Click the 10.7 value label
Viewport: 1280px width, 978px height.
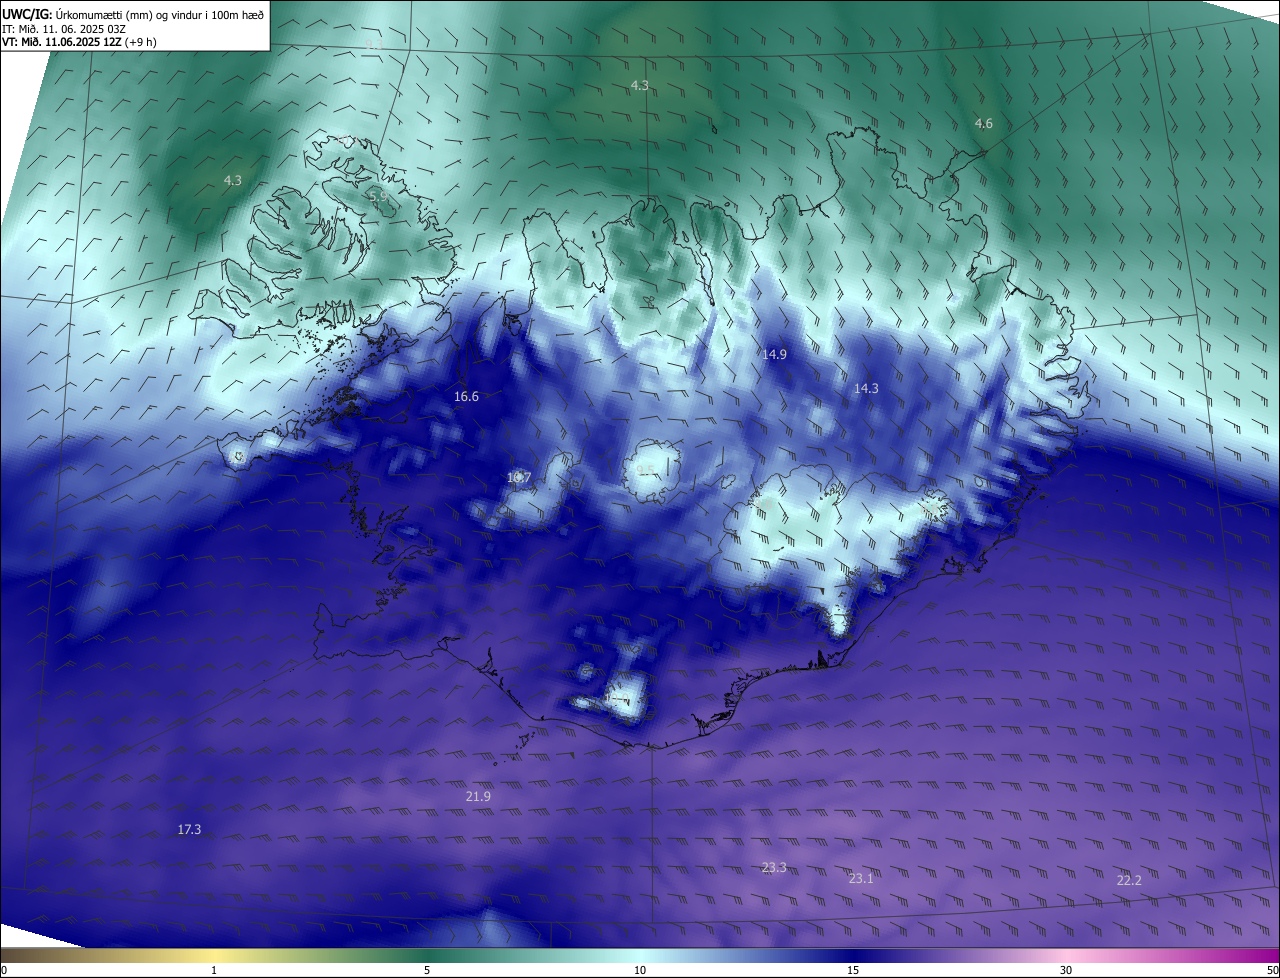tap(518, 478)
